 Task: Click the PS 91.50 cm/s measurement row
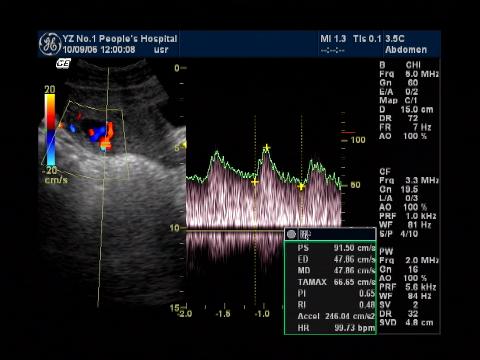tap(336, 248)
